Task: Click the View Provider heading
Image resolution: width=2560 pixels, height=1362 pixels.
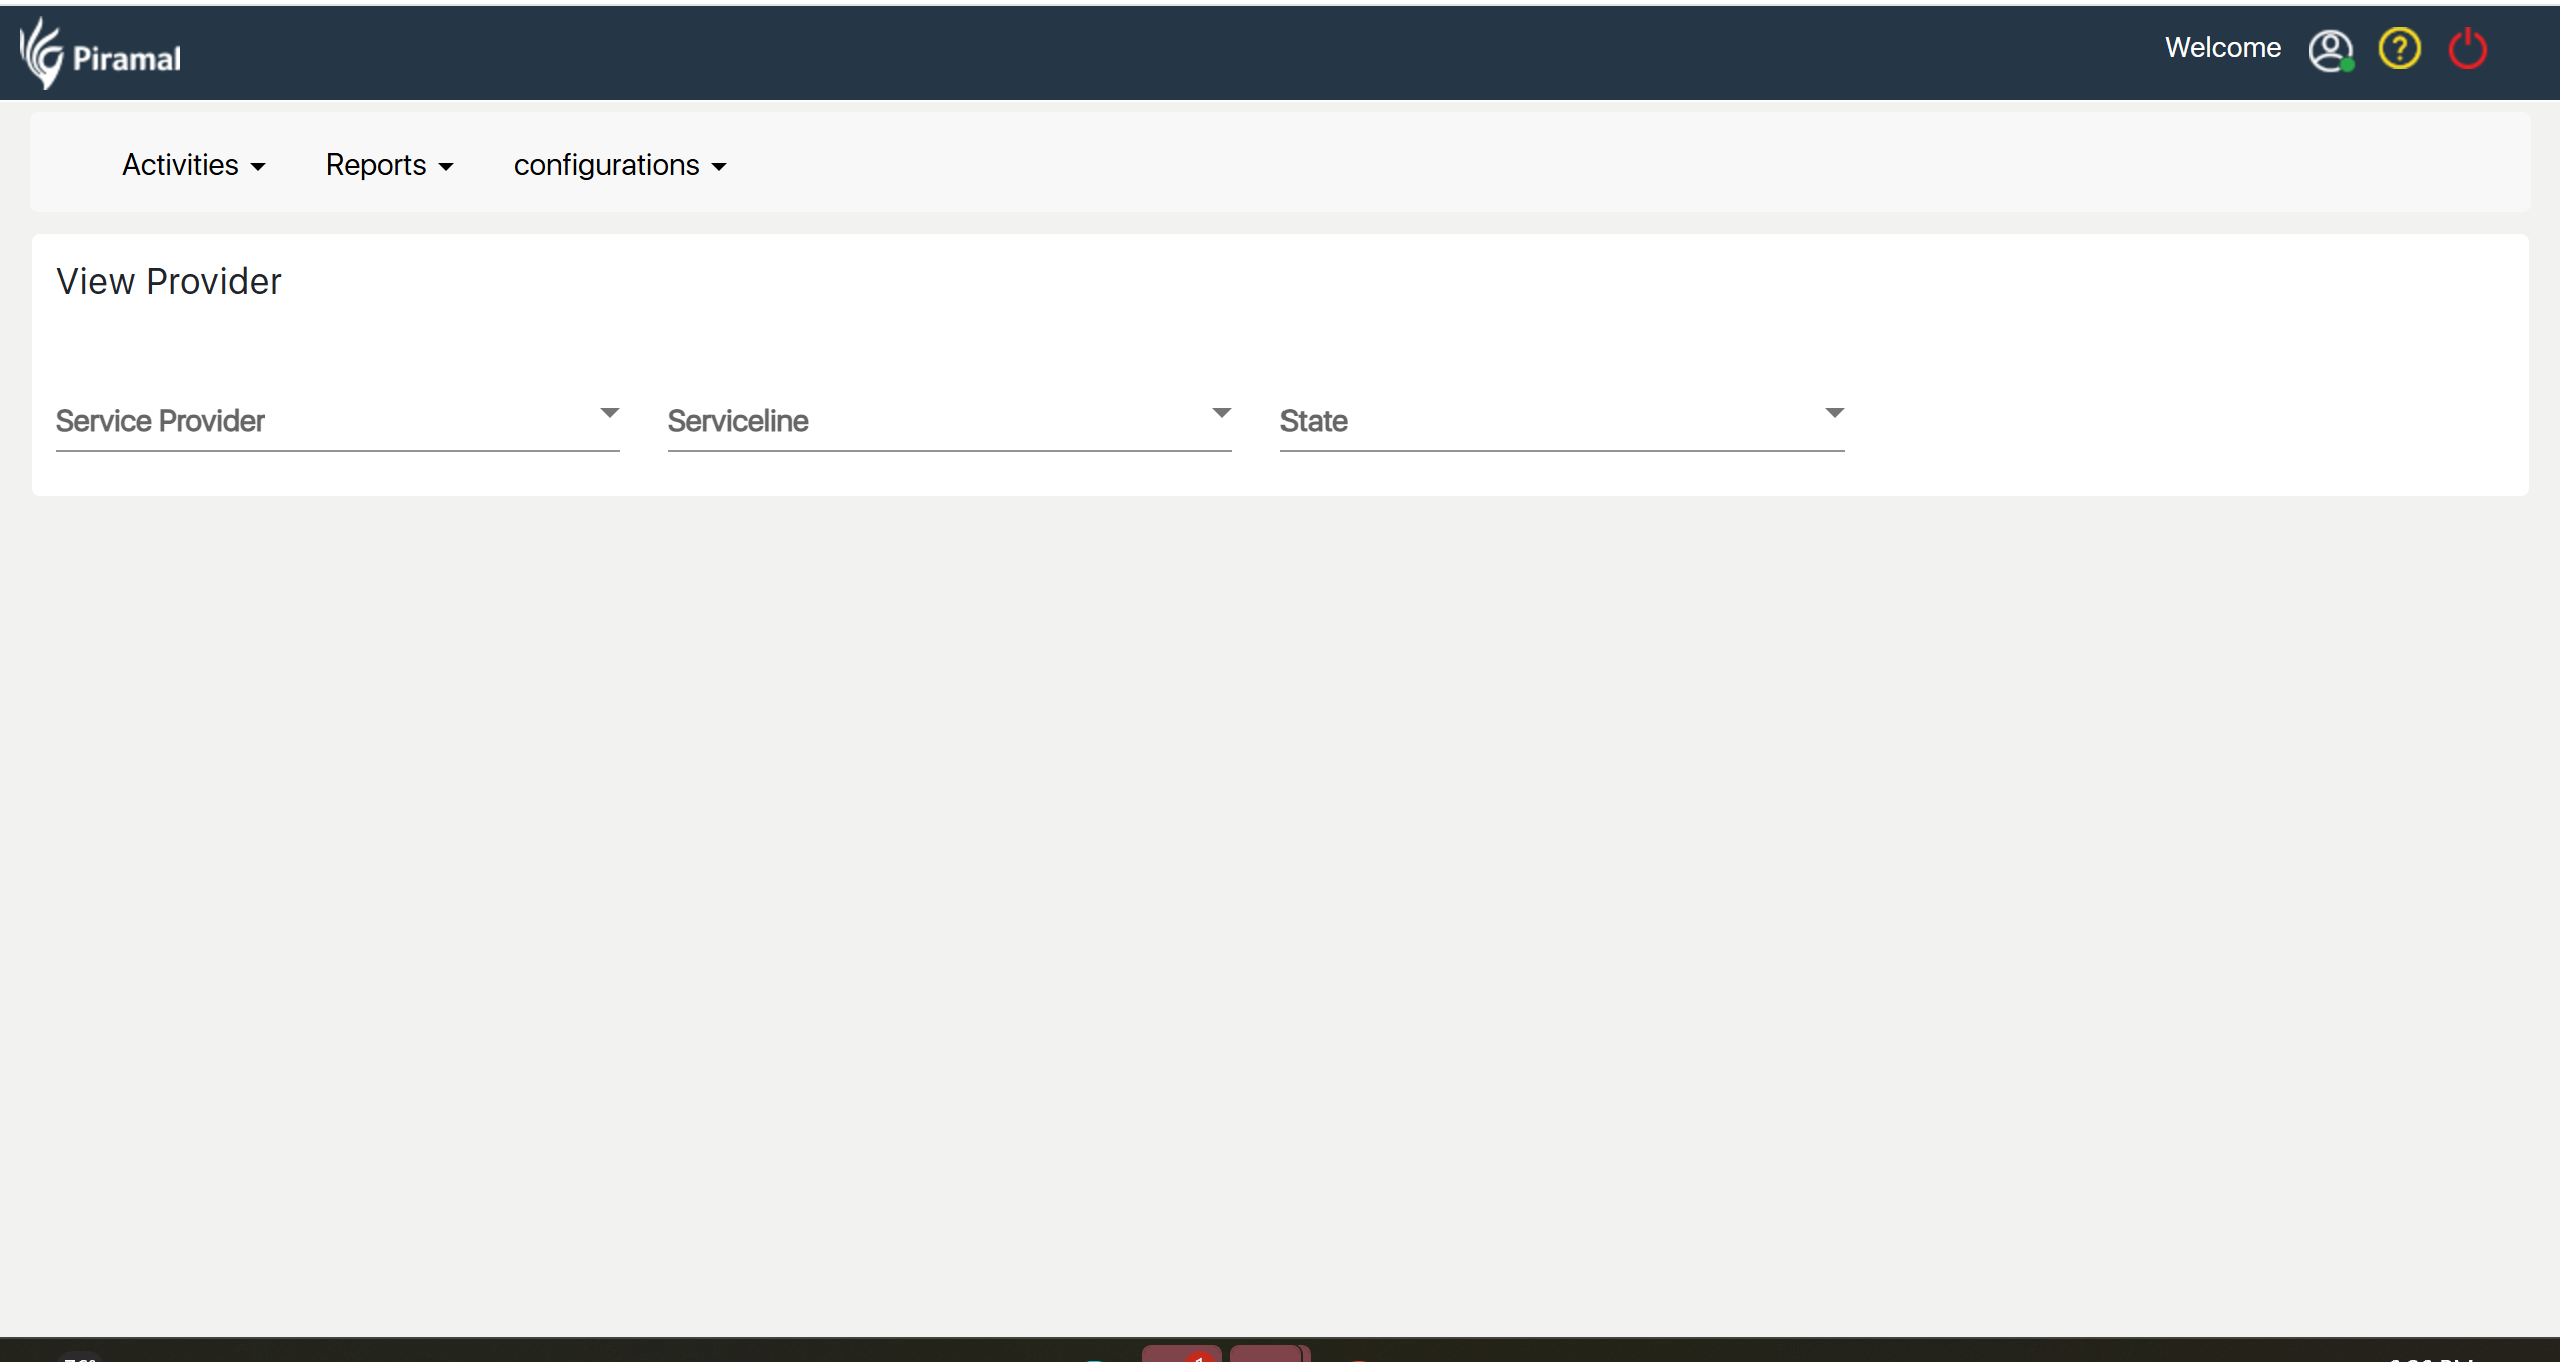Action: (169, 282)
